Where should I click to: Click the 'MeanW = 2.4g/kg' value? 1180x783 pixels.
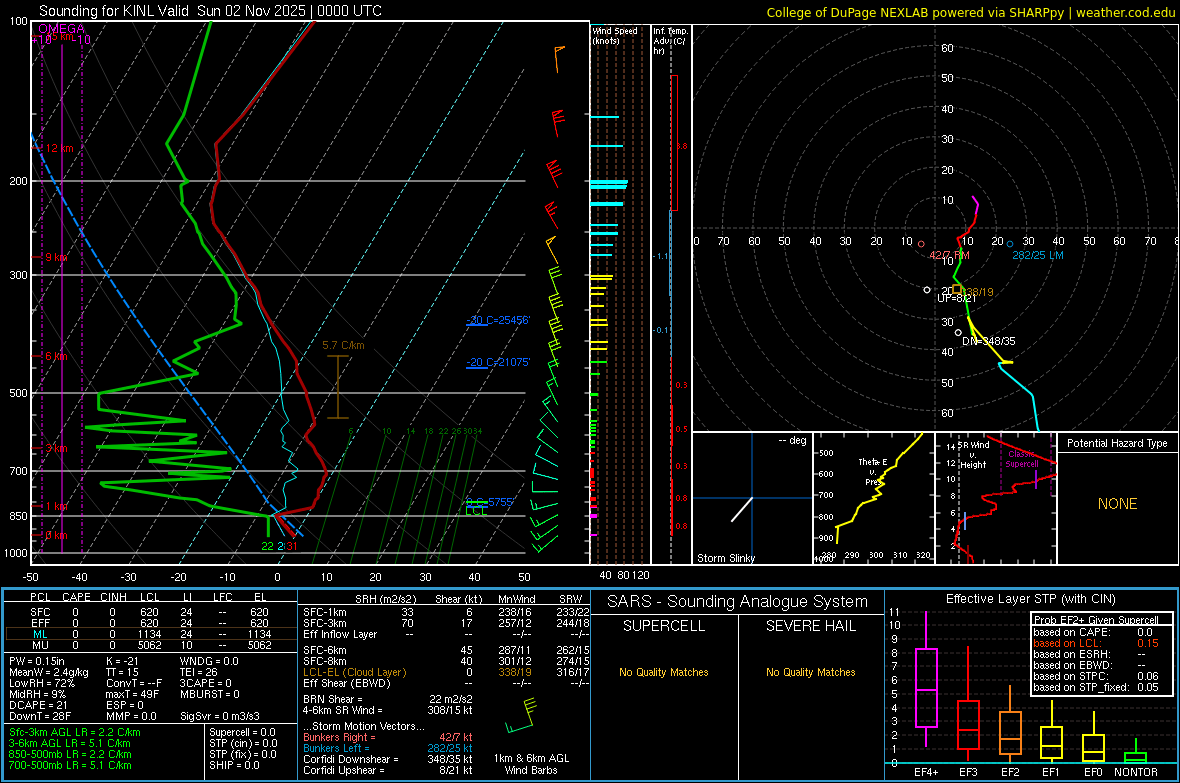49,672
